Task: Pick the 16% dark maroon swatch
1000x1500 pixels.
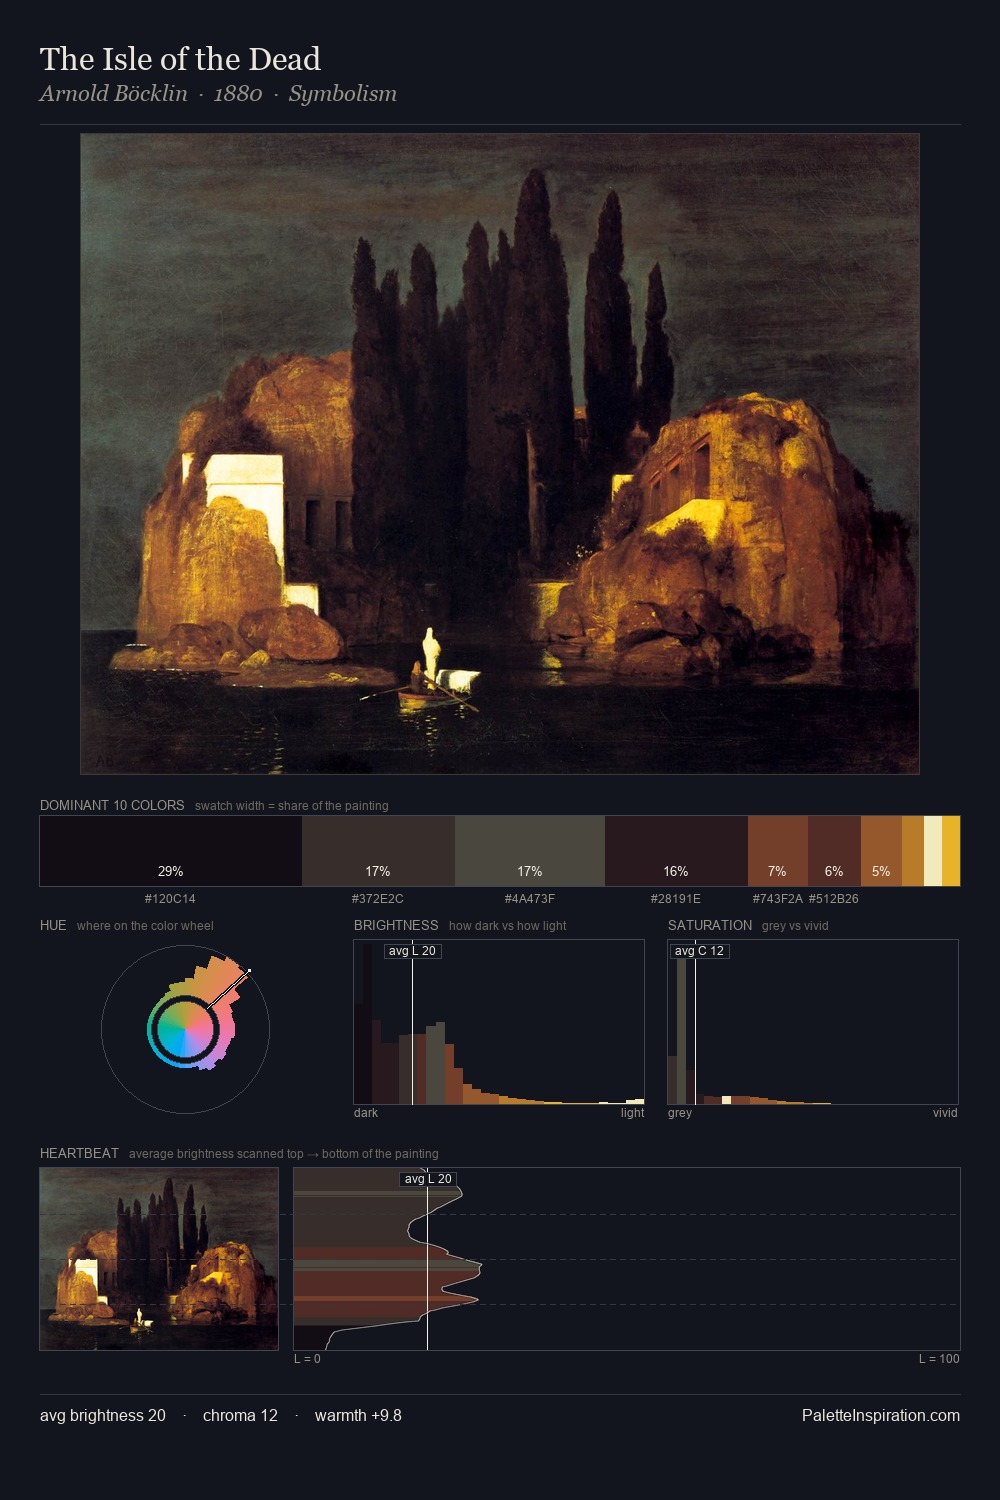Action: pos(676,851)
